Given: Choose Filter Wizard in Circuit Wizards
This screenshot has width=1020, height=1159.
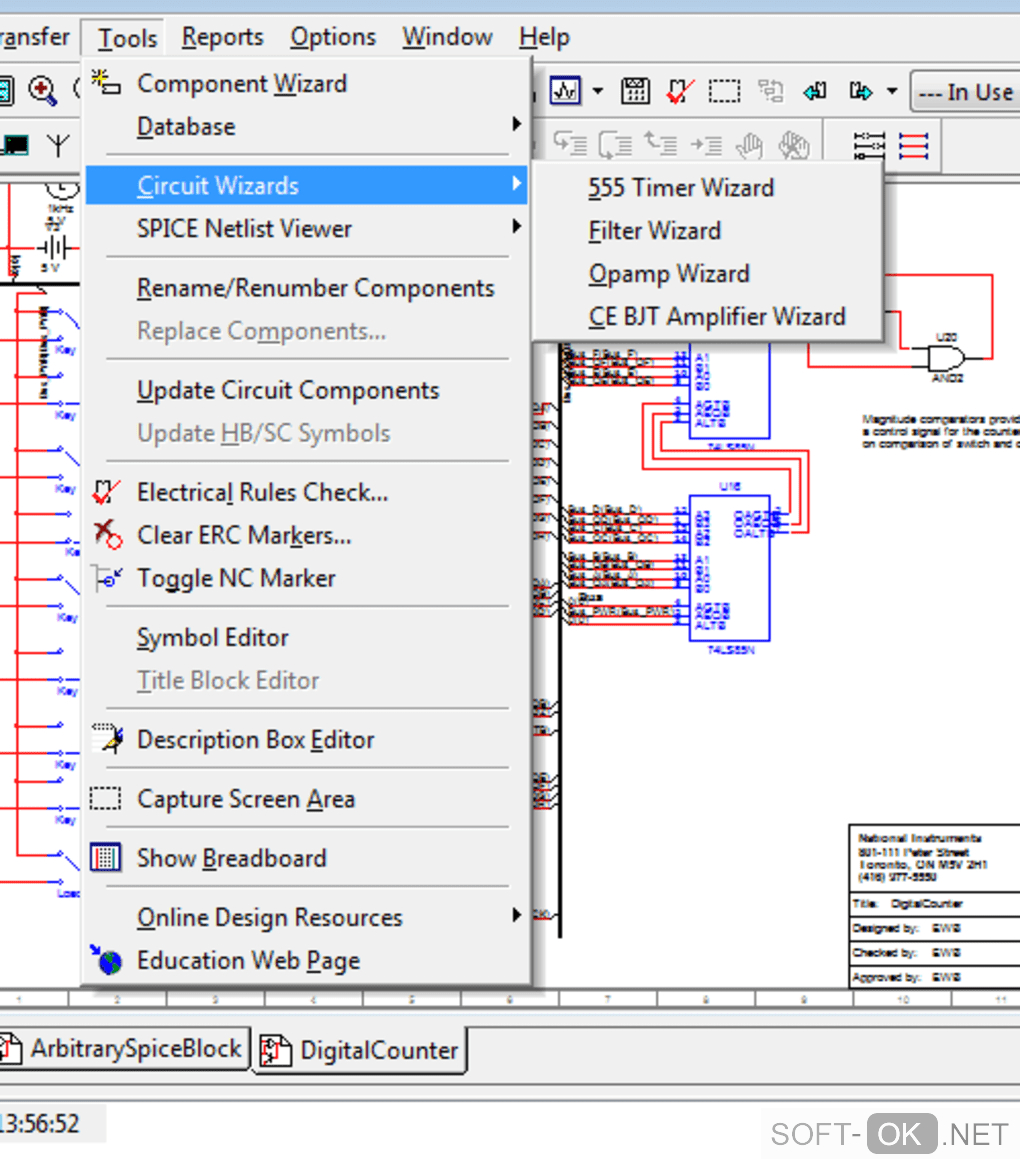Looking at the screenshot, I should coord(654,231).
